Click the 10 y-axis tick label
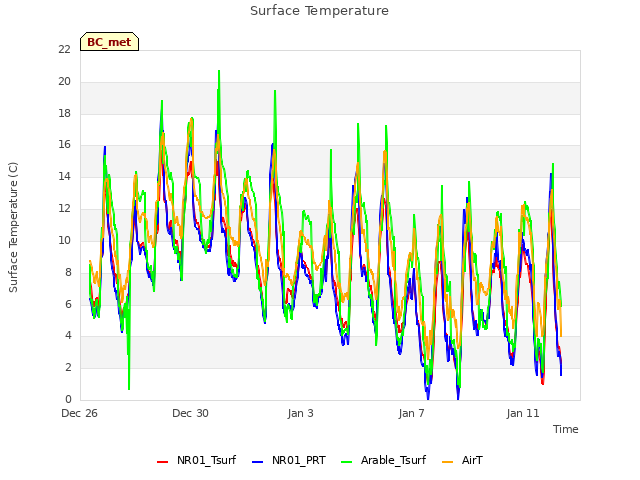The height and width of the screenshot is (480, 640). (64, 240)
